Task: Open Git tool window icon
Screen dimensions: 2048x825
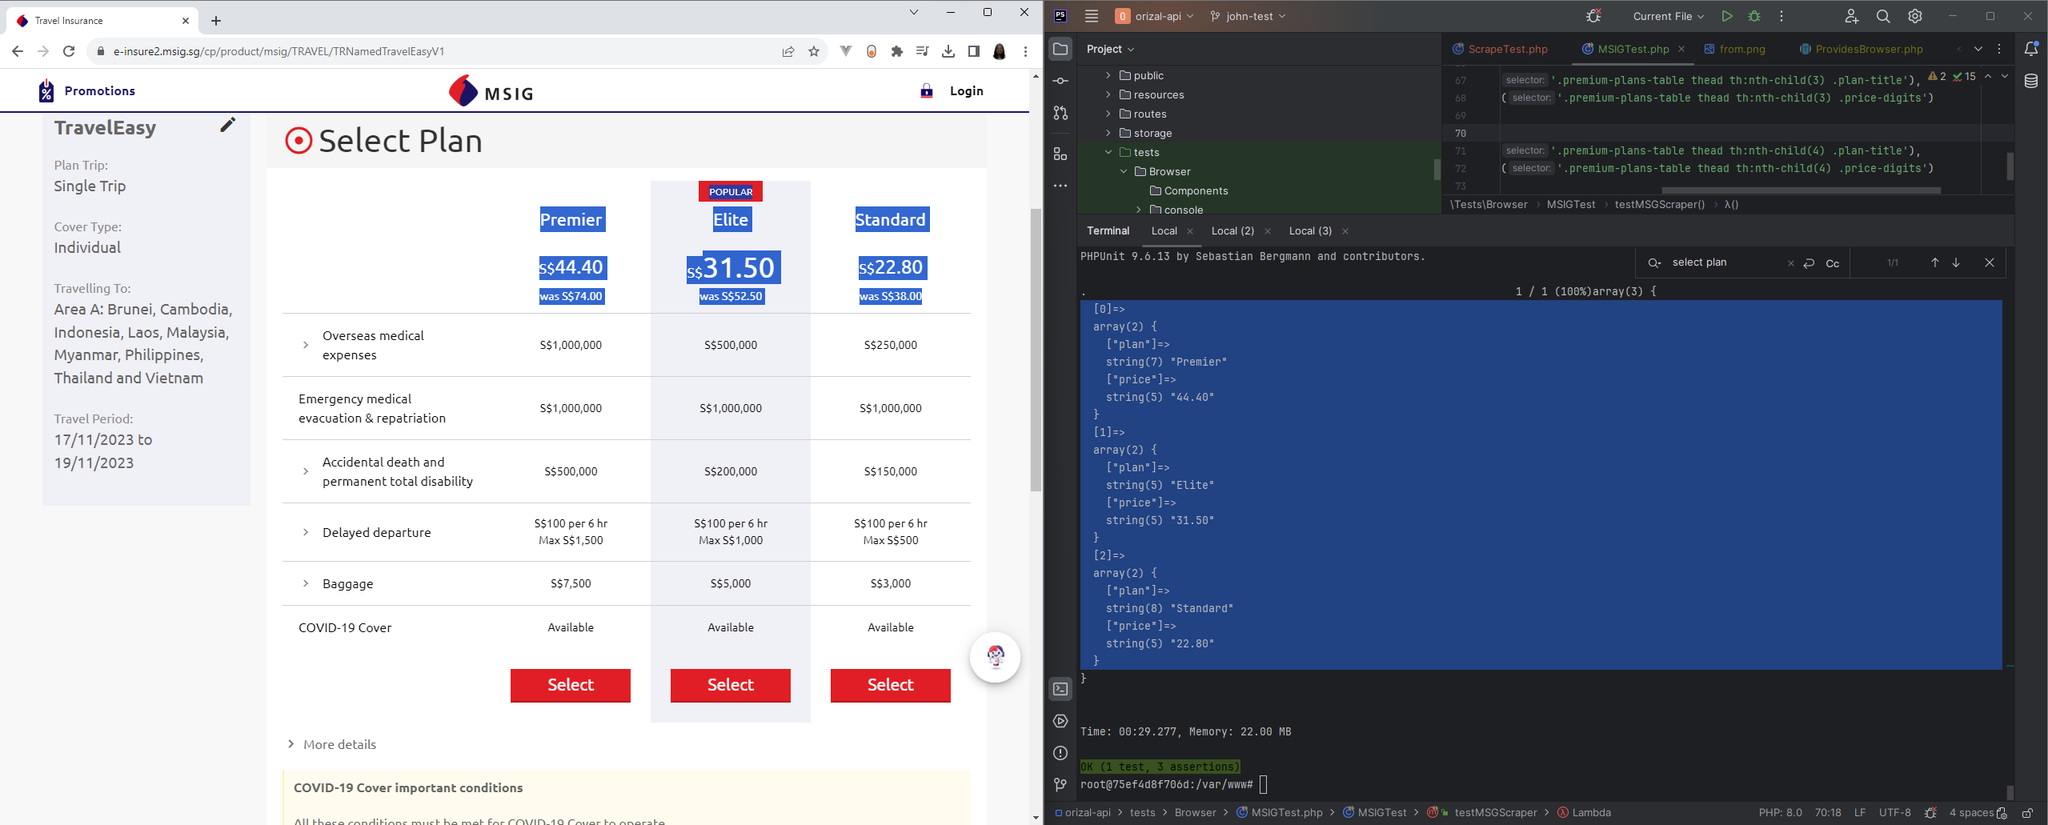Action: 1061,785
